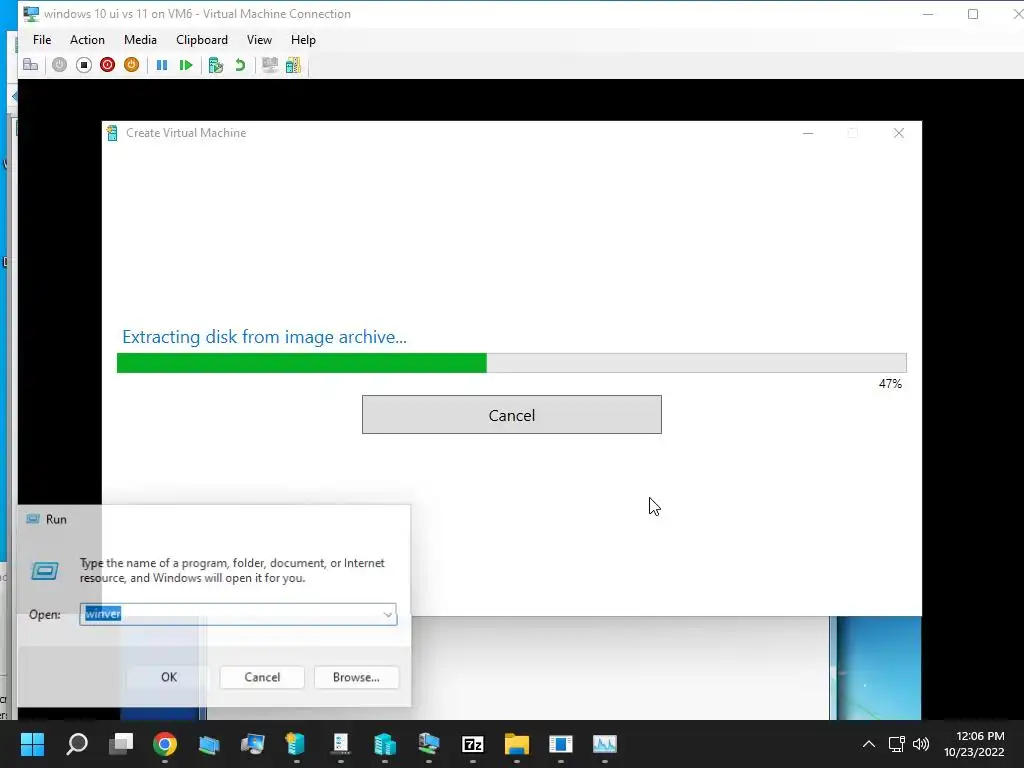The width and height of the screenshot is (1024, 768).
Task: Open the clock showing 12:06 PM
Action: point(974,744)
